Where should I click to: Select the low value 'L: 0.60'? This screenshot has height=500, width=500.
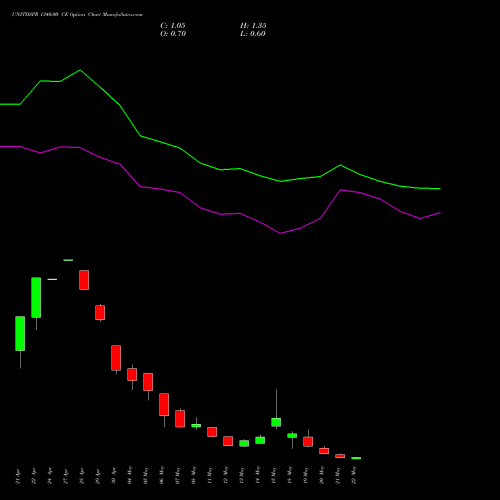(253, 34)
